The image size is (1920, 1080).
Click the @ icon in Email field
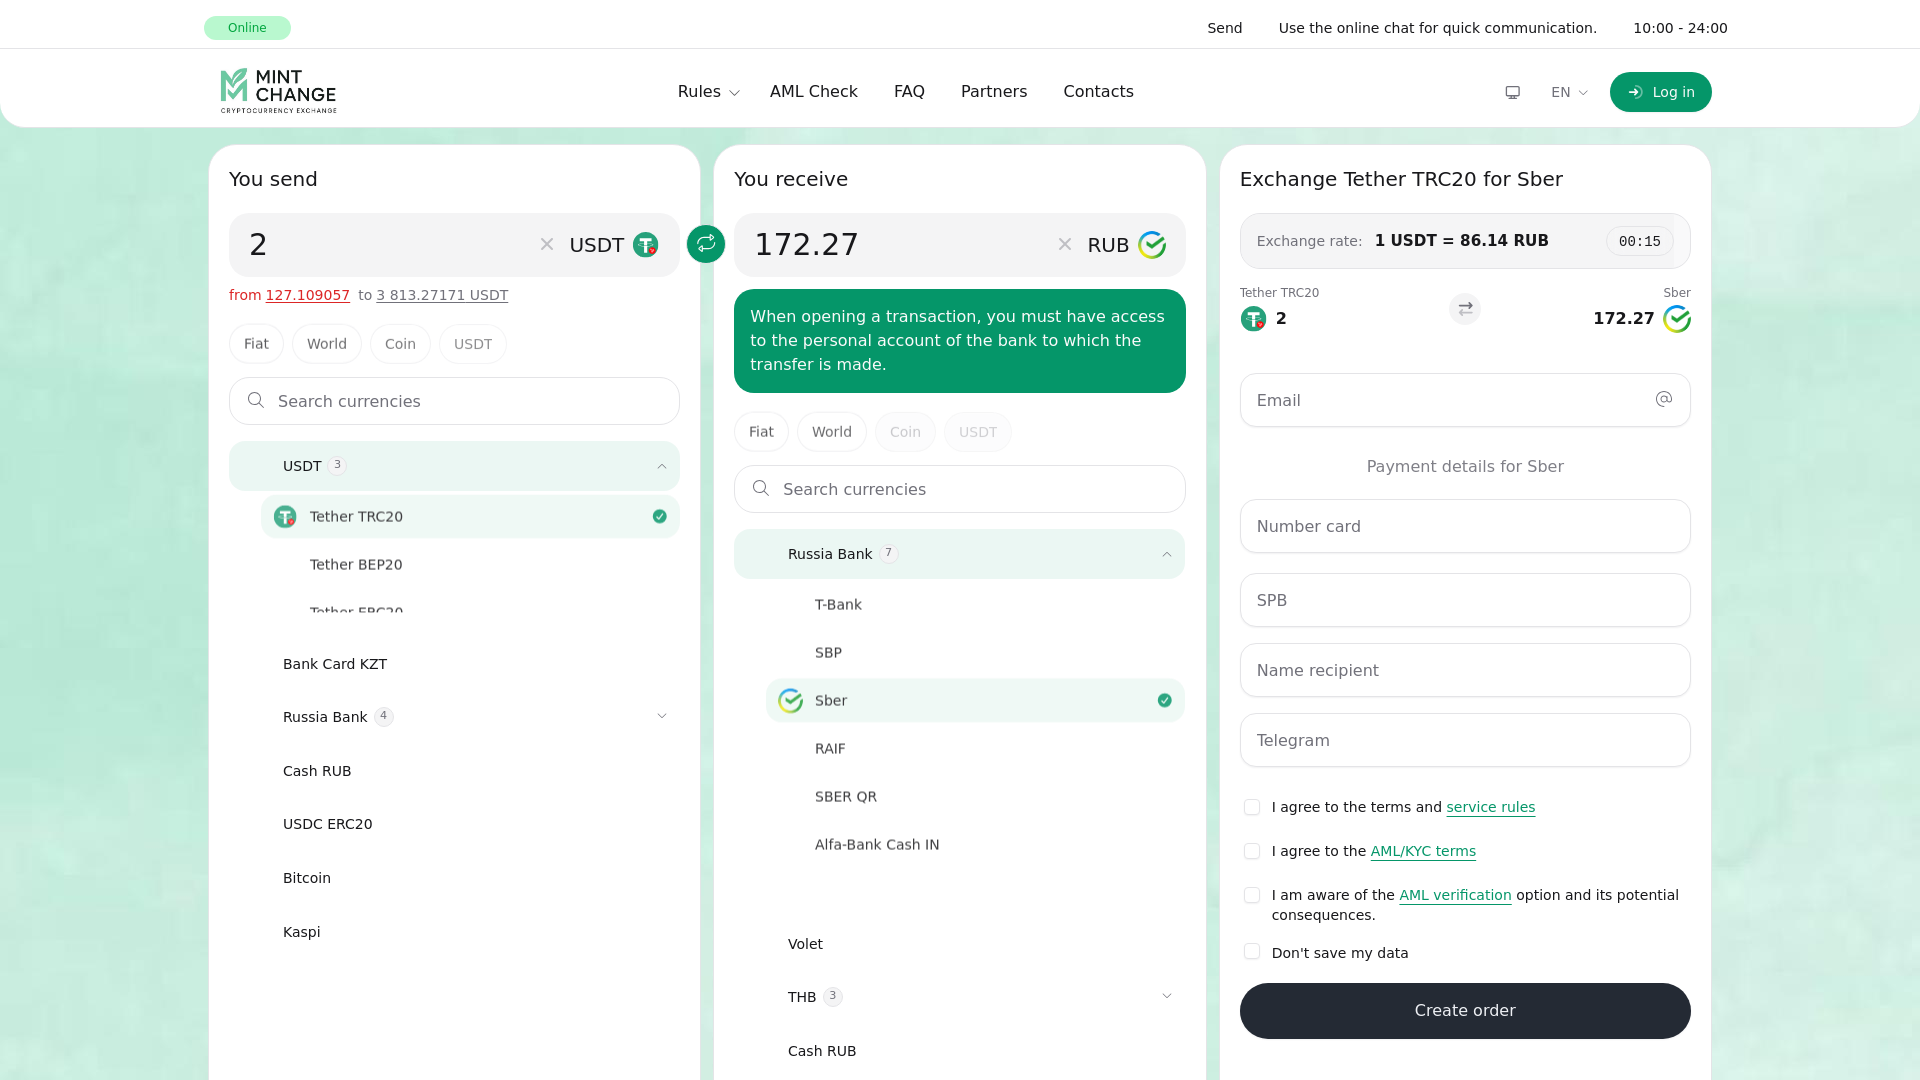tap(1664, 399)
